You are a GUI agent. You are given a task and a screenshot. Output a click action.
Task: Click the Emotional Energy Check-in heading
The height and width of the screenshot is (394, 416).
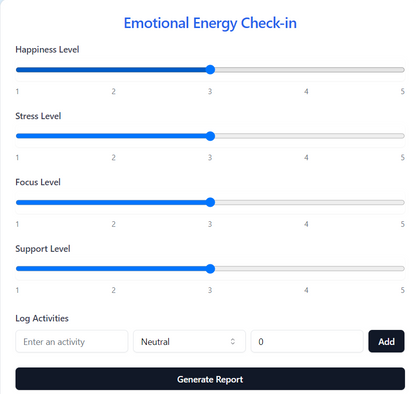coord(210,23)
